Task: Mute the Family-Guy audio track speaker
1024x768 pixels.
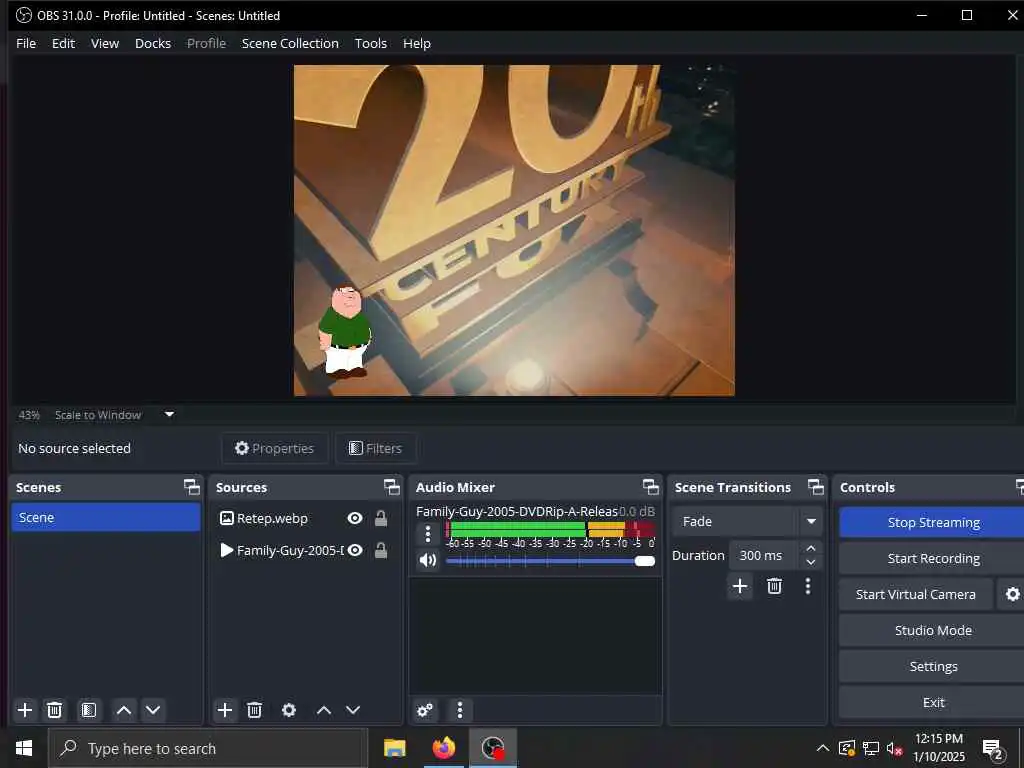Action: [428, 560]
